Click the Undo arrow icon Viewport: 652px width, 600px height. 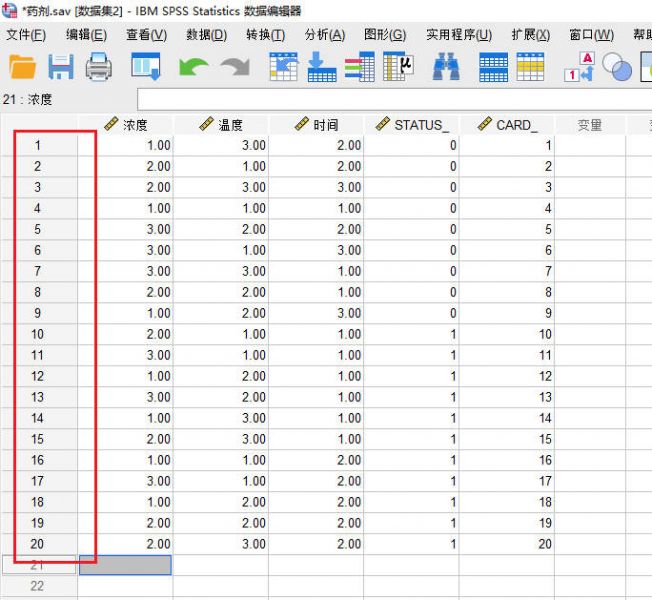coord(193,67)
